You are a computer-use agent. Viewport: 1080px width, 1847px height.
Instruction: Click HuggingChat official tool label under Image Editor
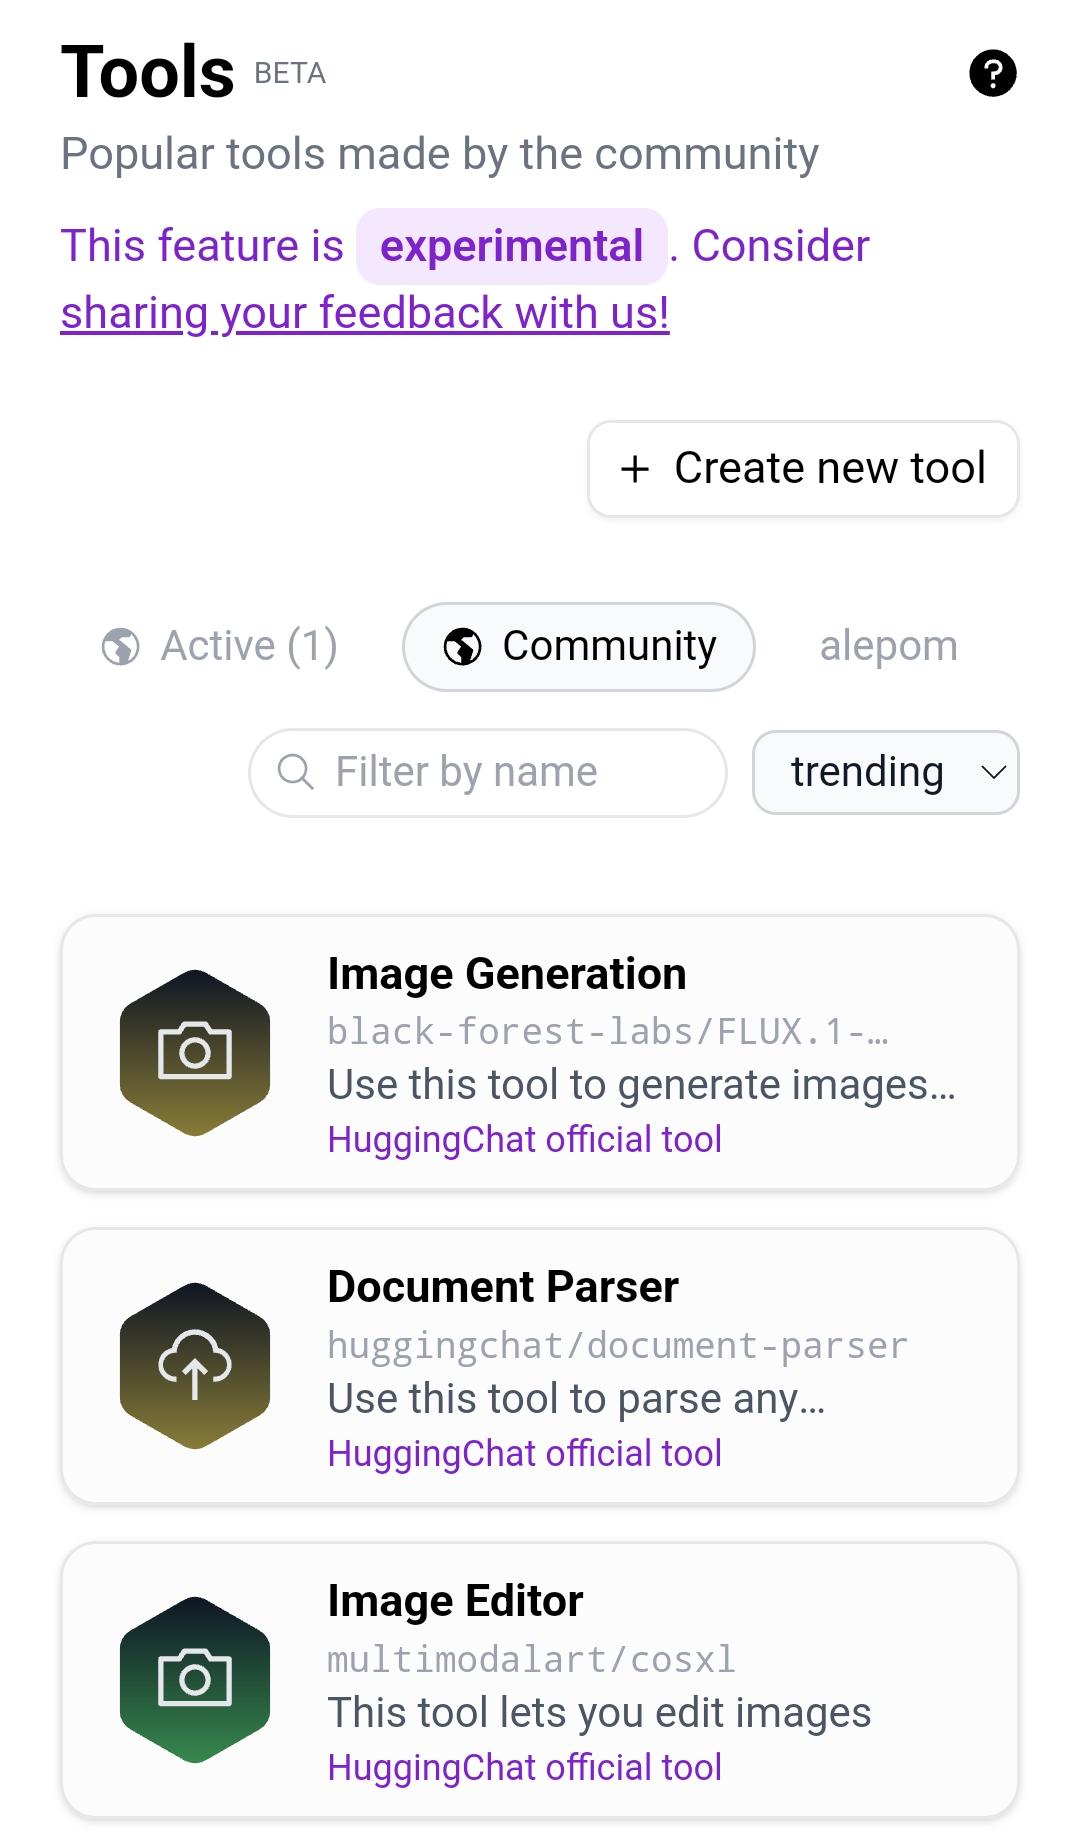[525, 1767]
